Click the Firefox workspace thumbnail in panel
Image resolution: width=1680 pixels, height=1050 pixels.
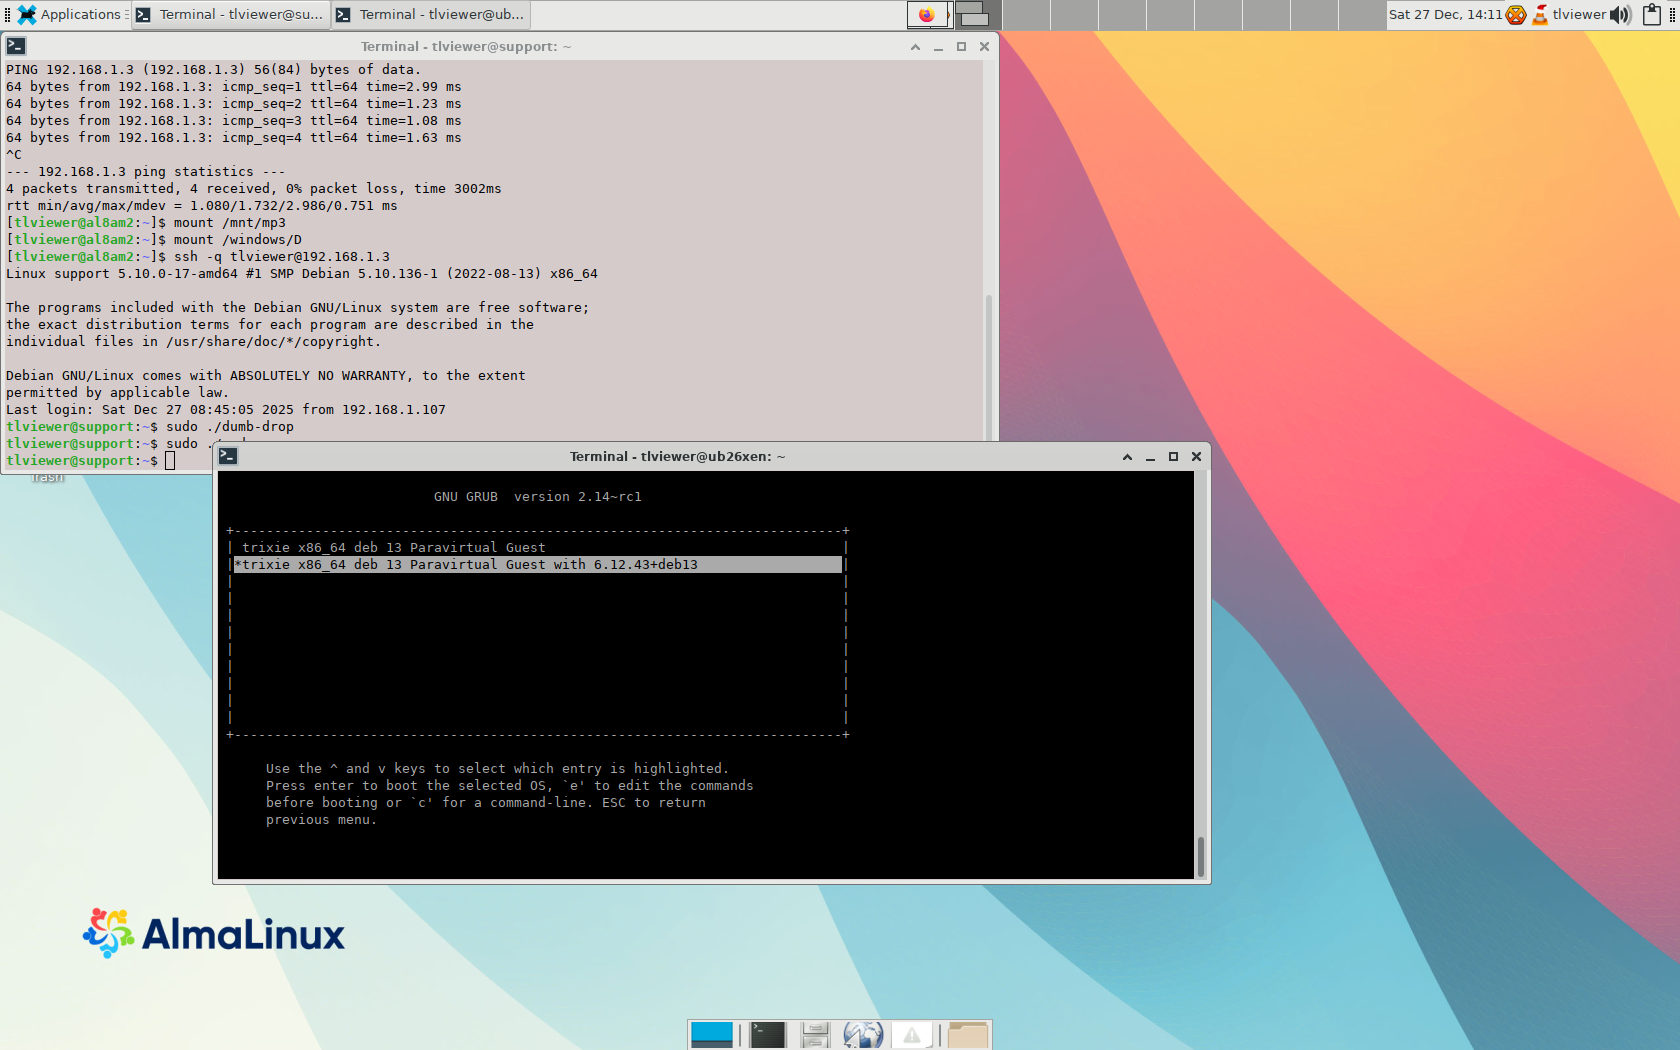928,14
